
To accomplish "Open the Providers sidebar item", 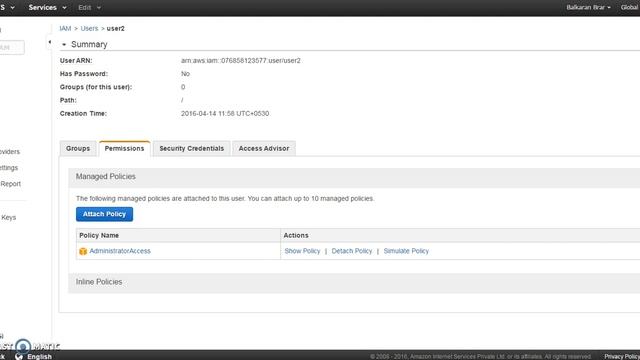I will click(x=10, y=152).
